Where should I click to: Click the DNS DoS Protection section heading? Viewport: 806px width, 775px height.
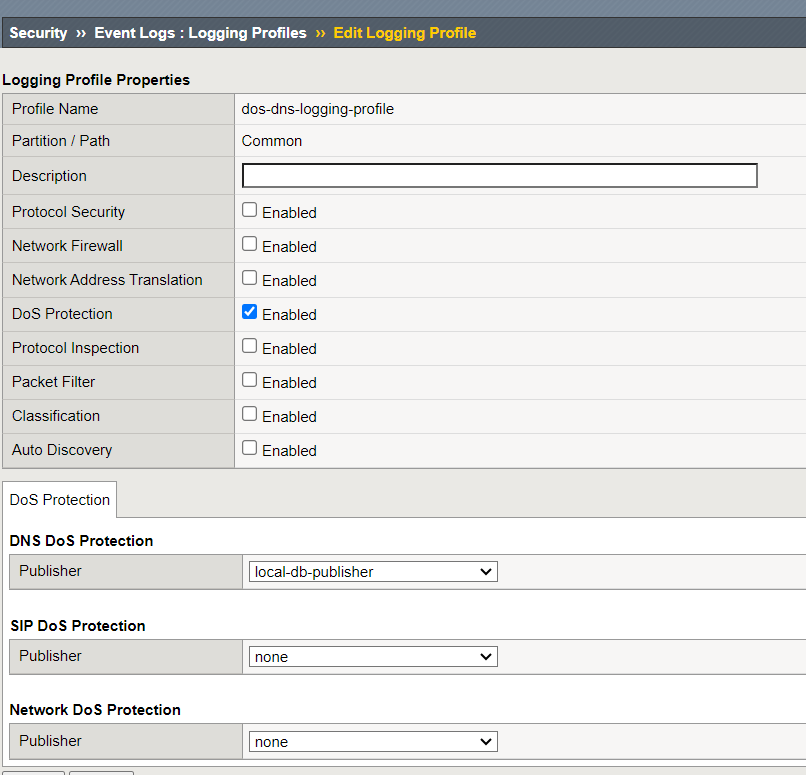click(x=82, y=541)
